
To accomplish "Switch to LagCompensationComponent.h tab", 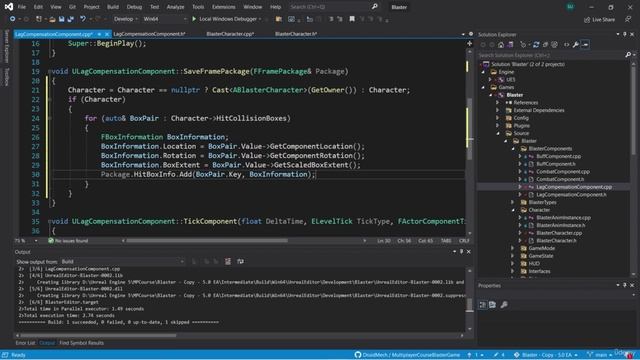I will pyautogui.click(x=149, y=34).
